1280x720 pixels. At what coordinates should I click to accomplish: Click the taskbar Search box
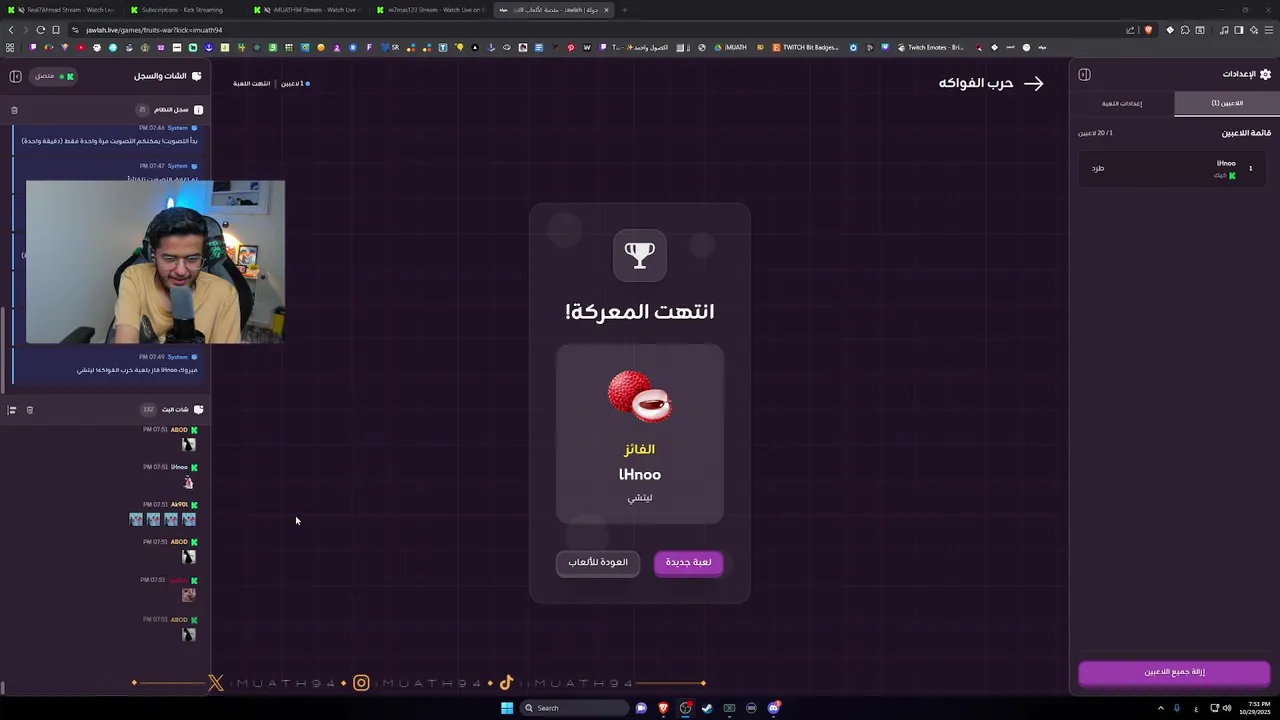tap(575, 708)
